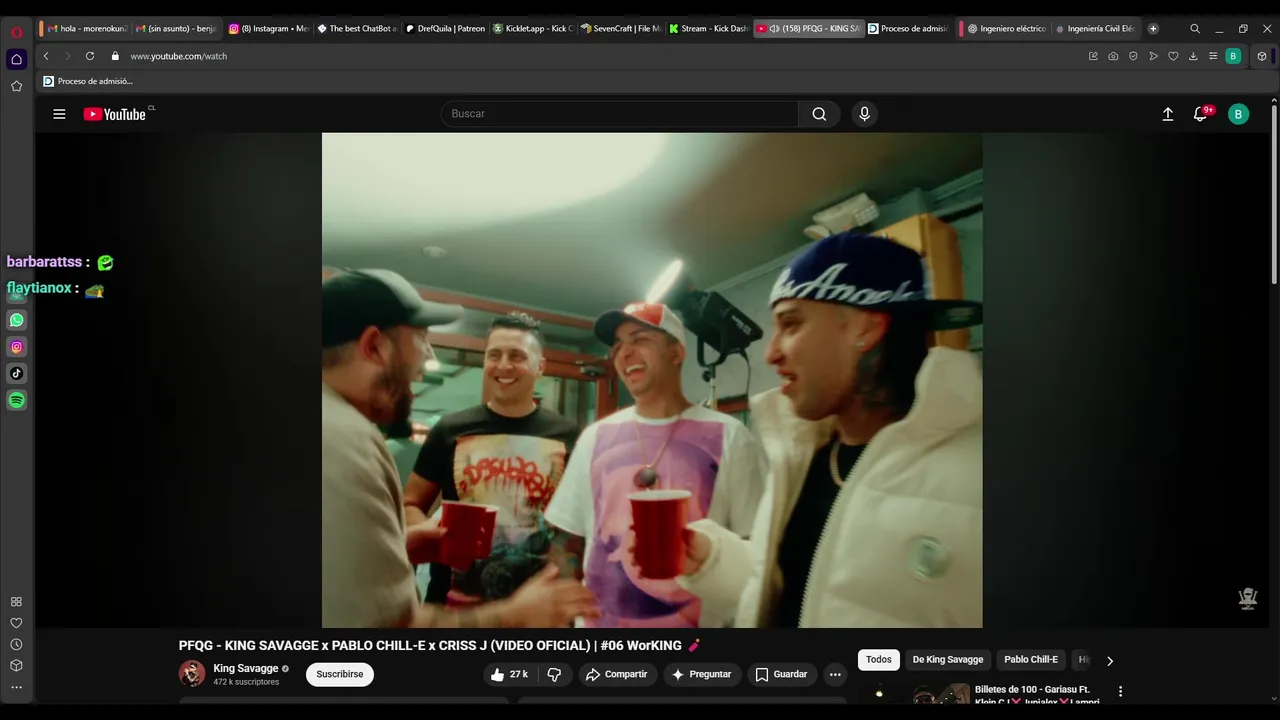Click the search magnifier button

tap(819, 114)
